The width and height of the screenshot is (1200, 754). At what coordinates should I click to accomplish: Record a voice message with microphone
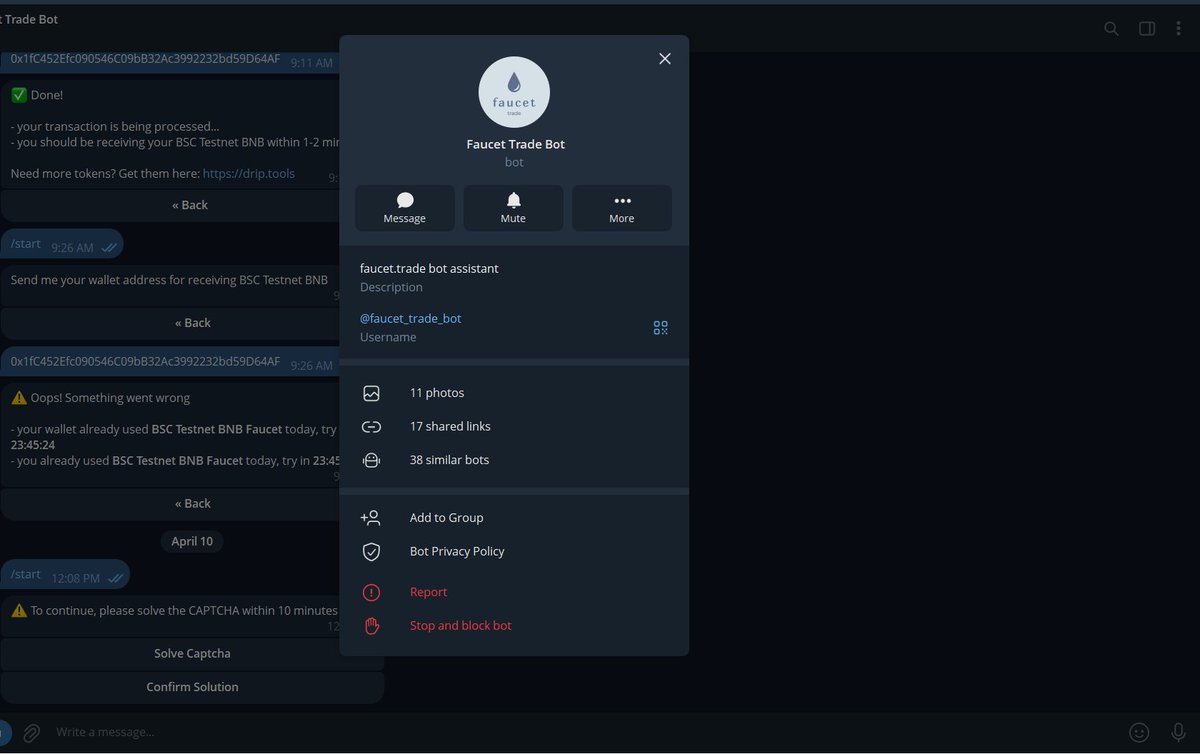tap(1178, 732)
